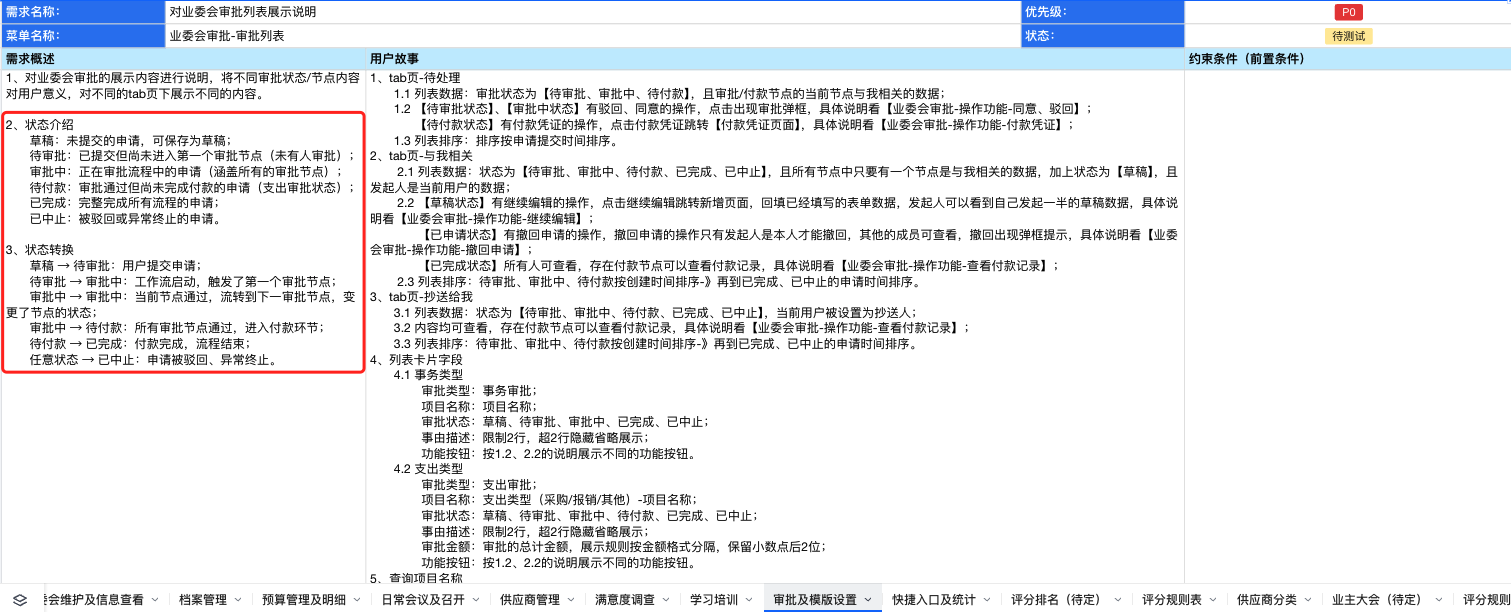
Task: Click the red P0 priority tag
Action: (x=1348, y=12)
